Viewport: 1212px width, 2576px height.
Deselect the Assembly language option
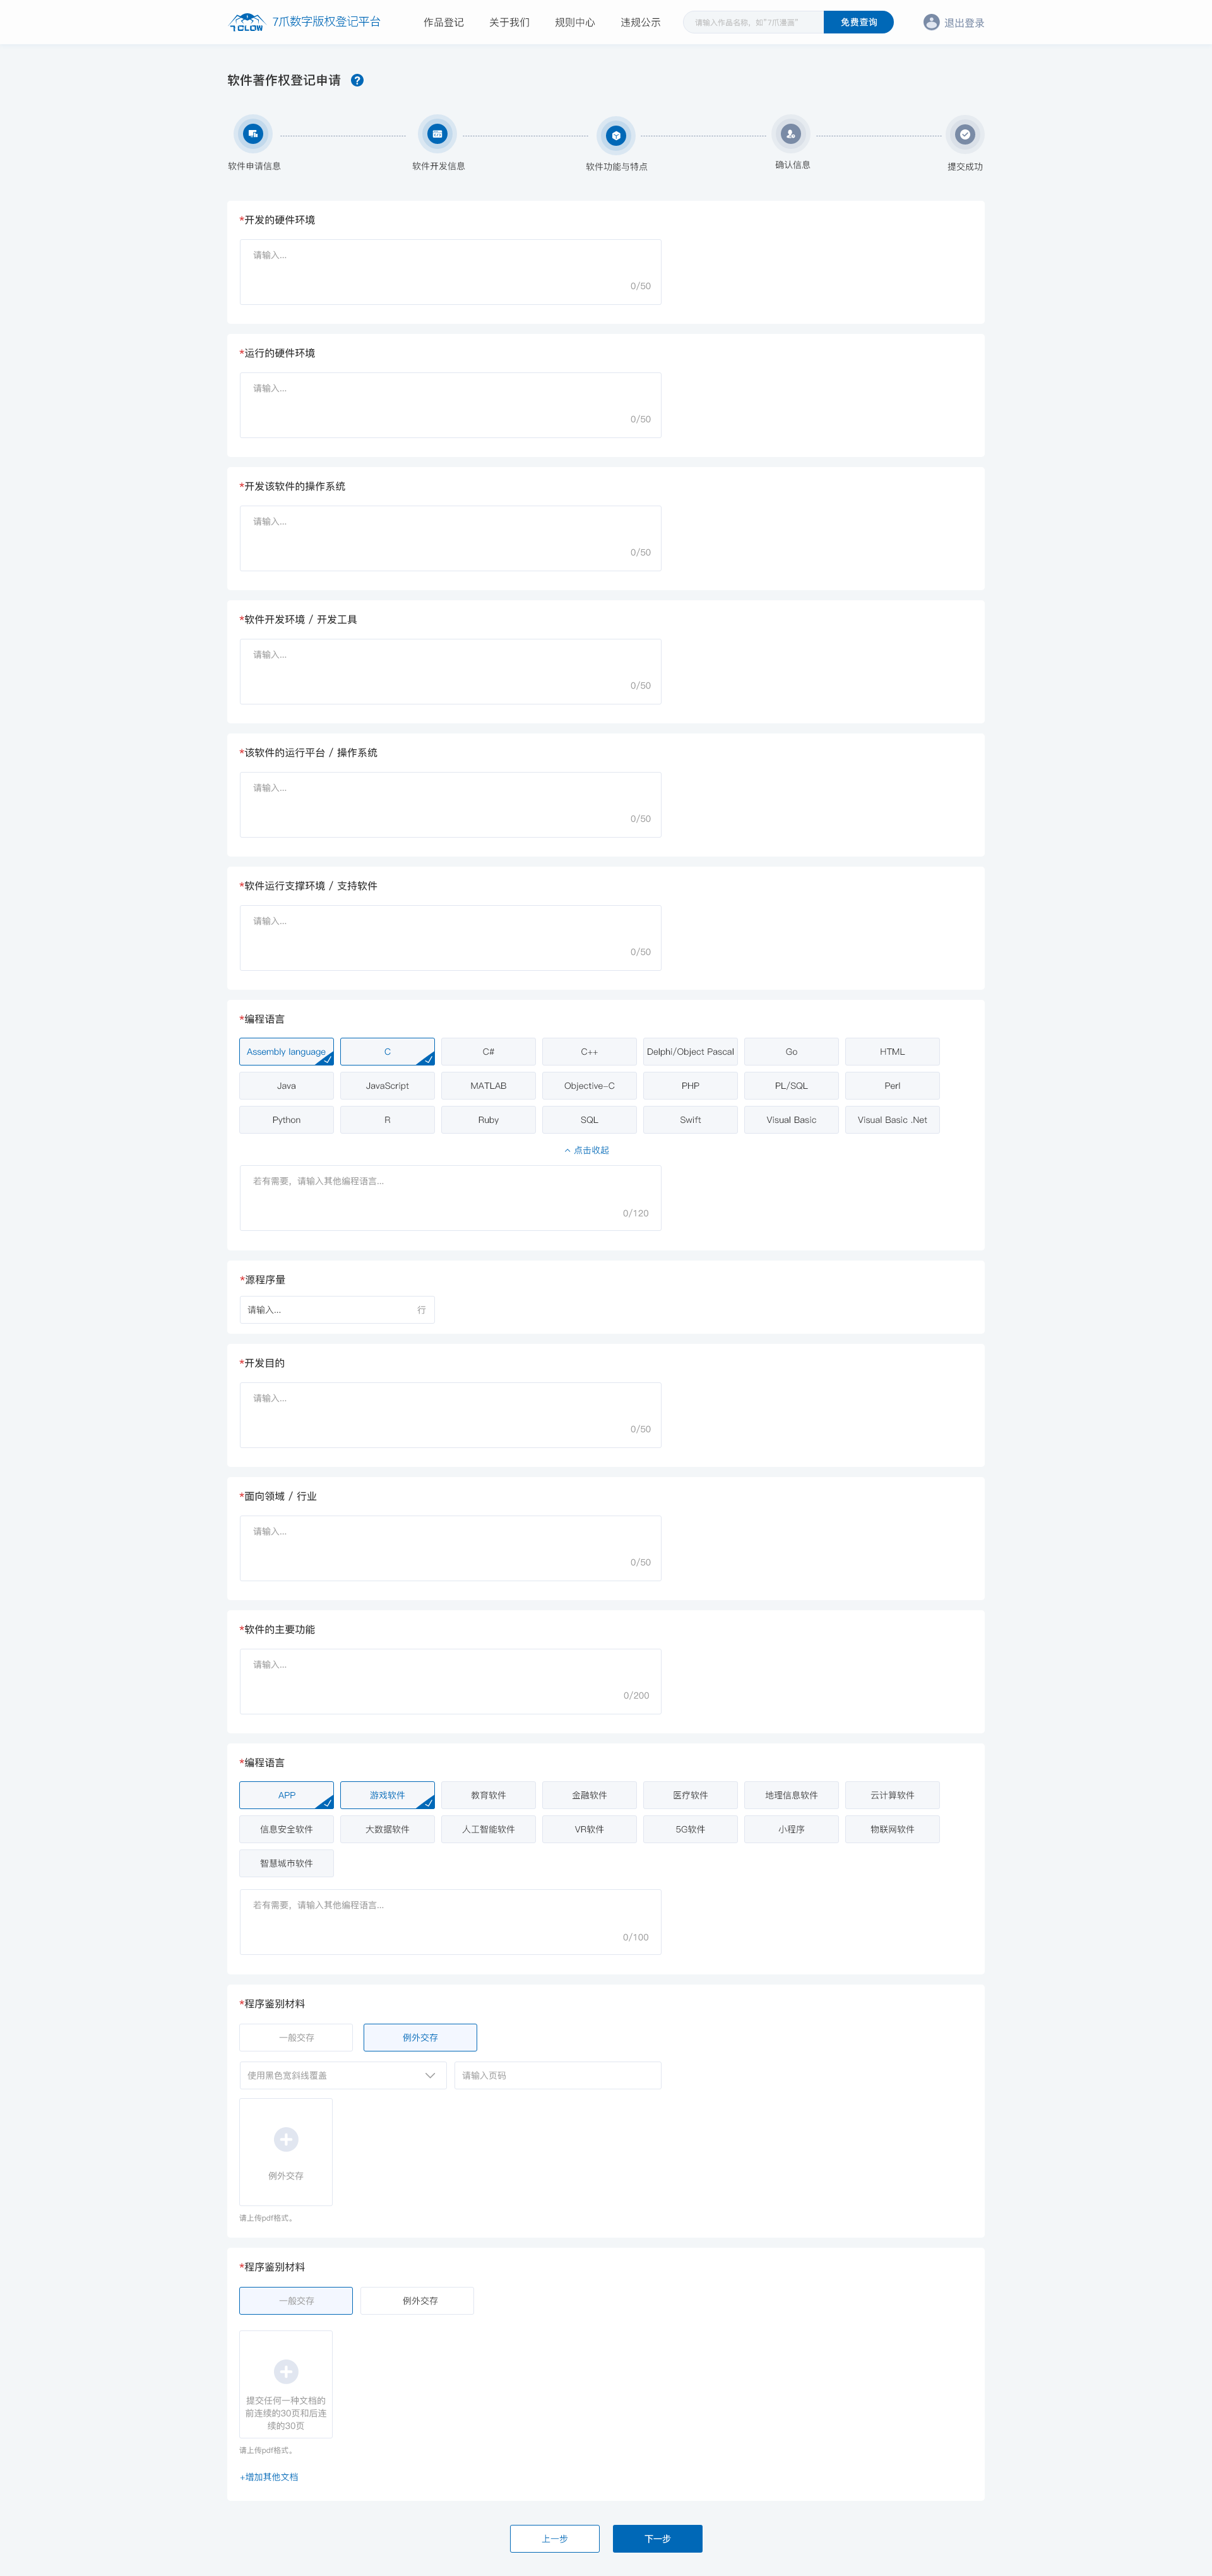[286, 1051]
